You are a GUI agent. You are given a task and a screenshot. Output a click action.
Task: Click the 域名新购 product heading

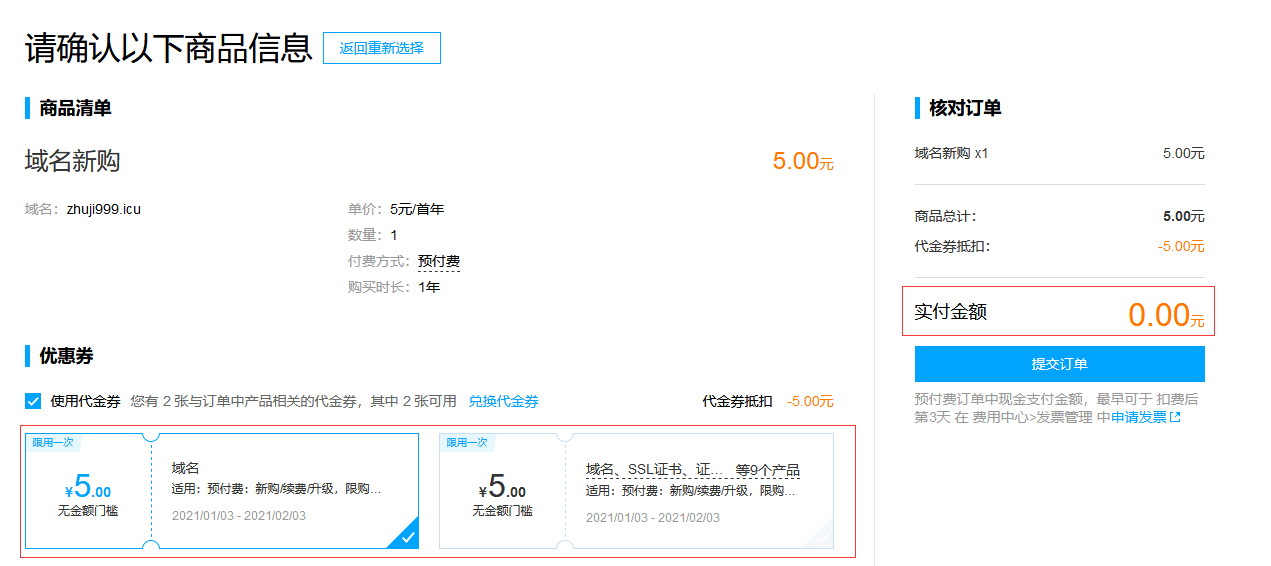click(72, 161)
